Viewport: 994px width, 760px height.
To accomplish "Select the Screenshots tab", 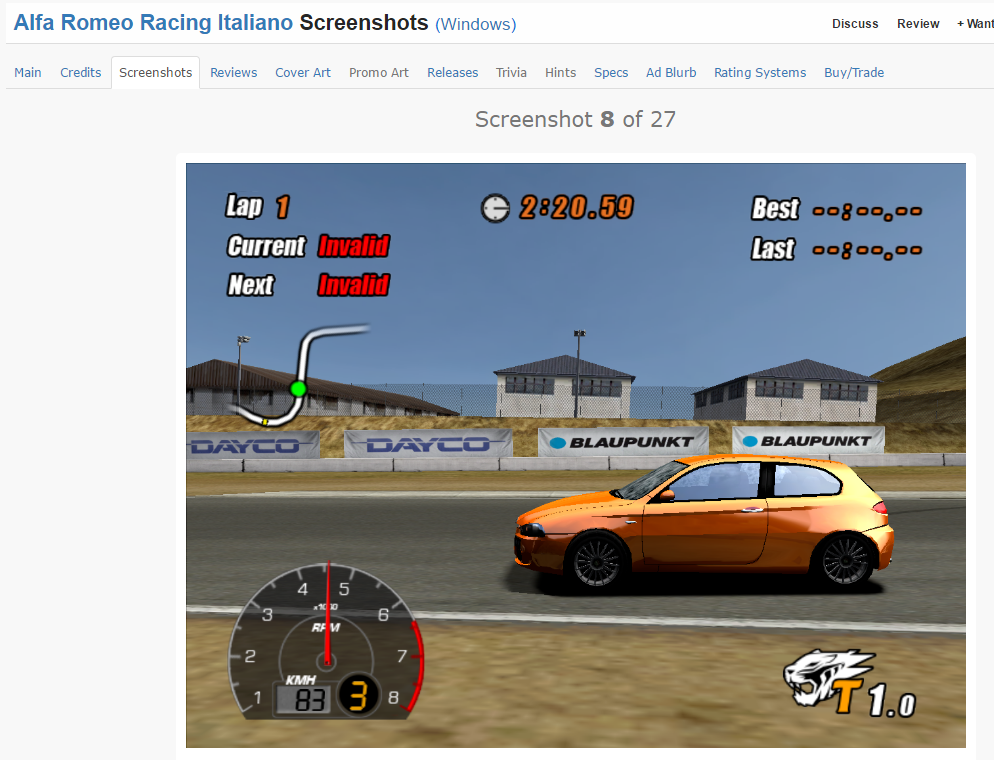I will [x=155, y=73].
